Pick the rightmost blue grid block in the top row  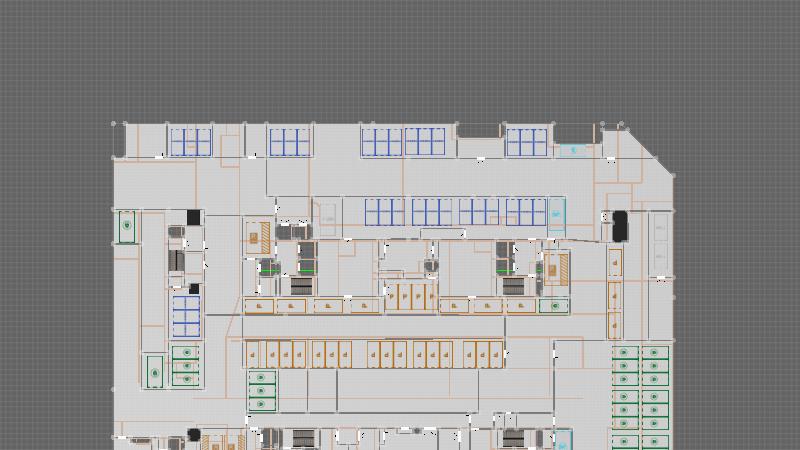coord(527,142)
